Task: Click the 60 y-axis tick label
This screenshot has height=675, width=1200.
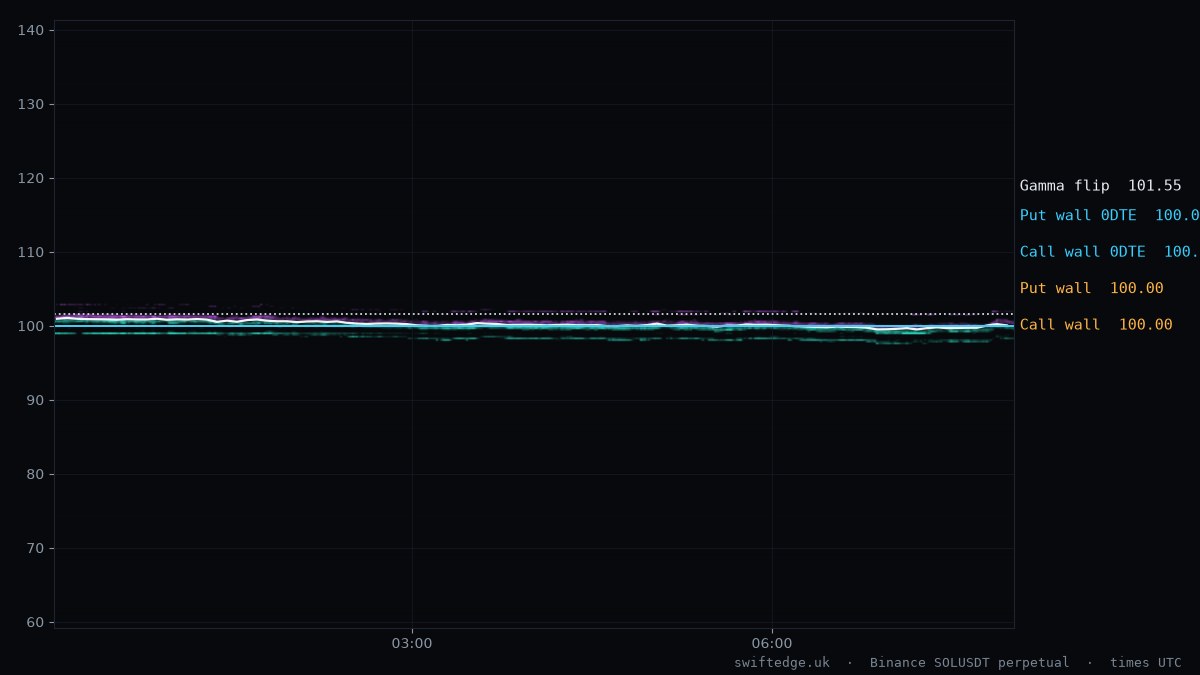Action: (35, 623)
